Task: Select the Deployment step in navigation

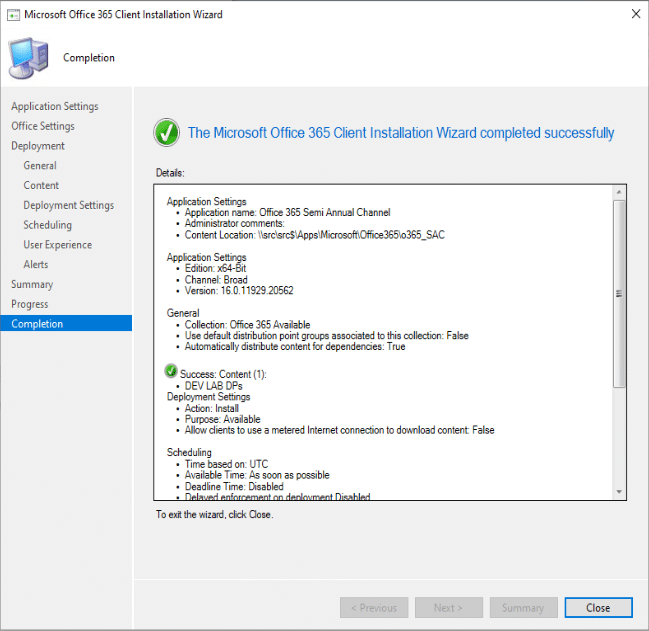Action: (x=38, y=146)
